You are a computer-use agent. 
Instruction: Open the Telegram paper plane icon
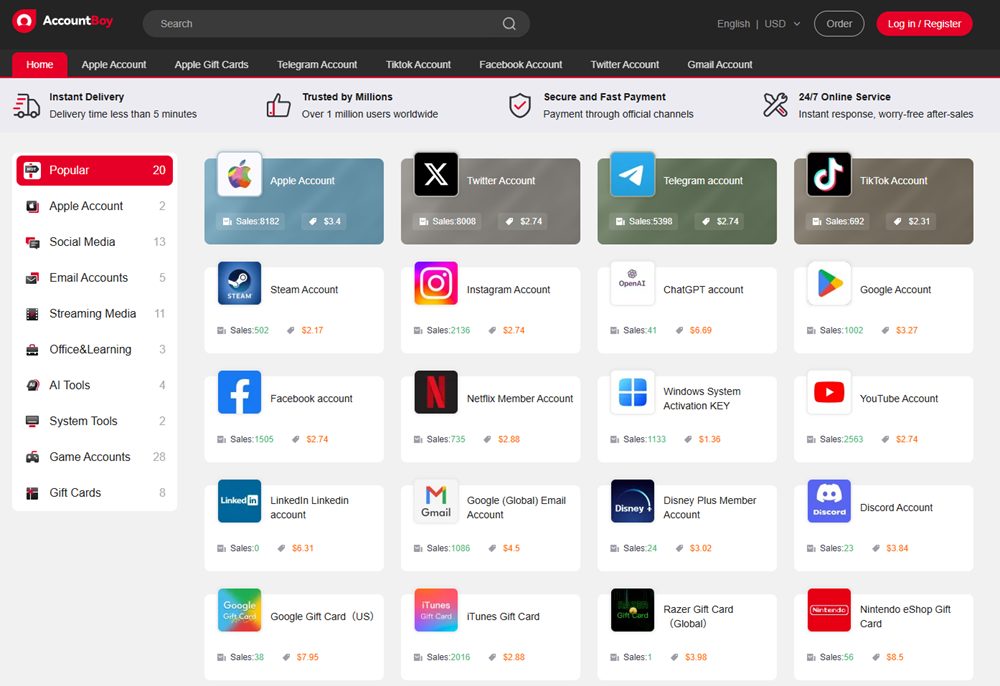[x=633, y=174]
